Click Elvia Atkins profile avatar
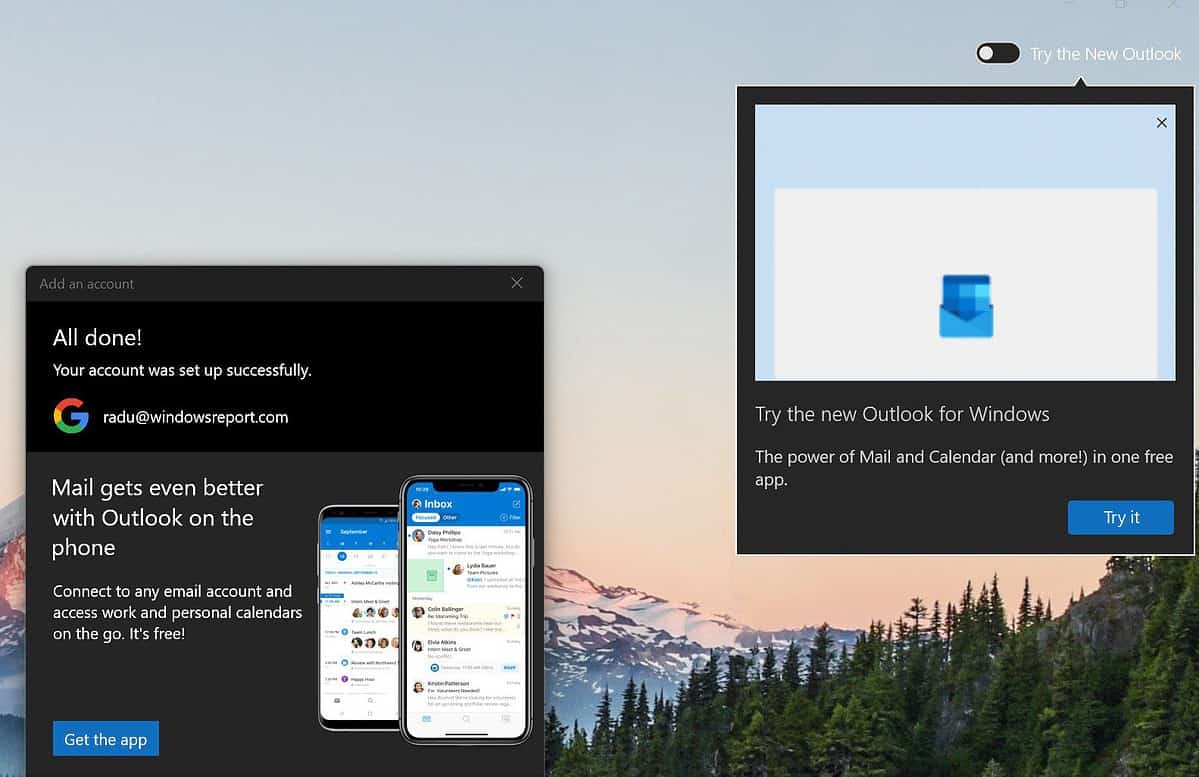The height and width of the screenshot is (777, 1199). pyautogui.click(x=417, y=643)
